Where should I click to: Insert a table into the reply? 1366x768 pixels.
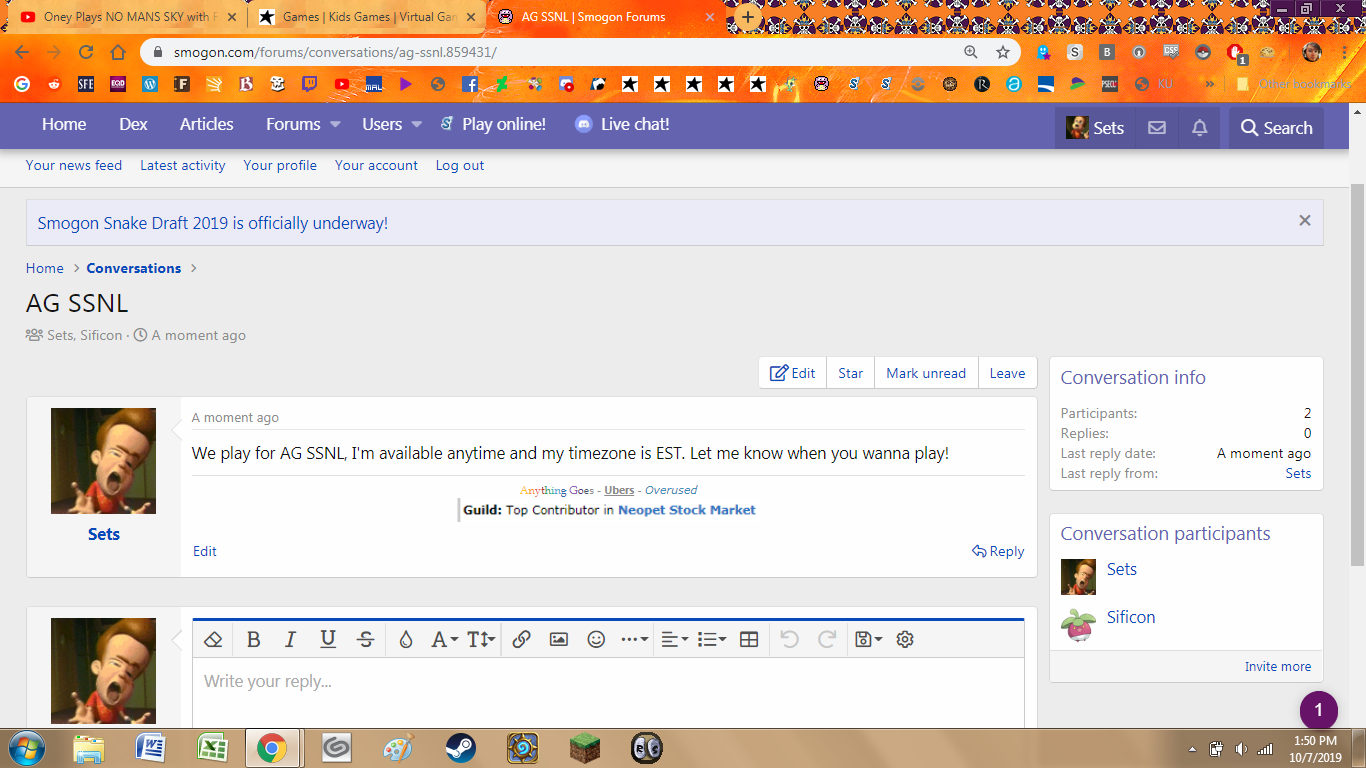point(749,640)
